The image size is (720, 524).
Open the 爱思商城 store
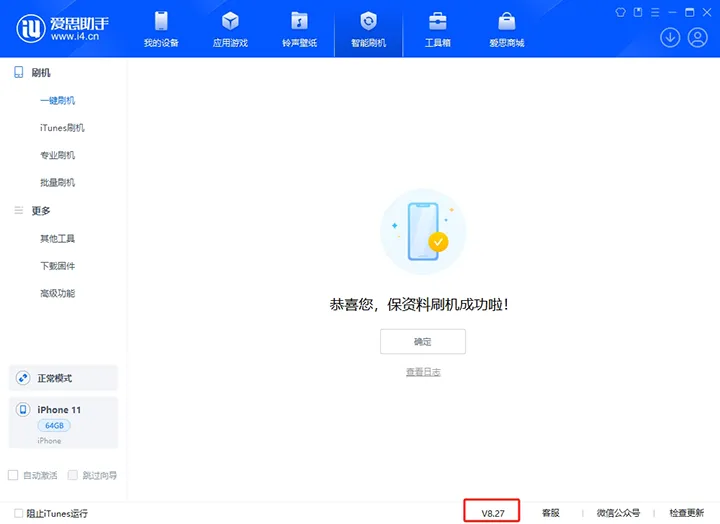(x=507, y=29)
